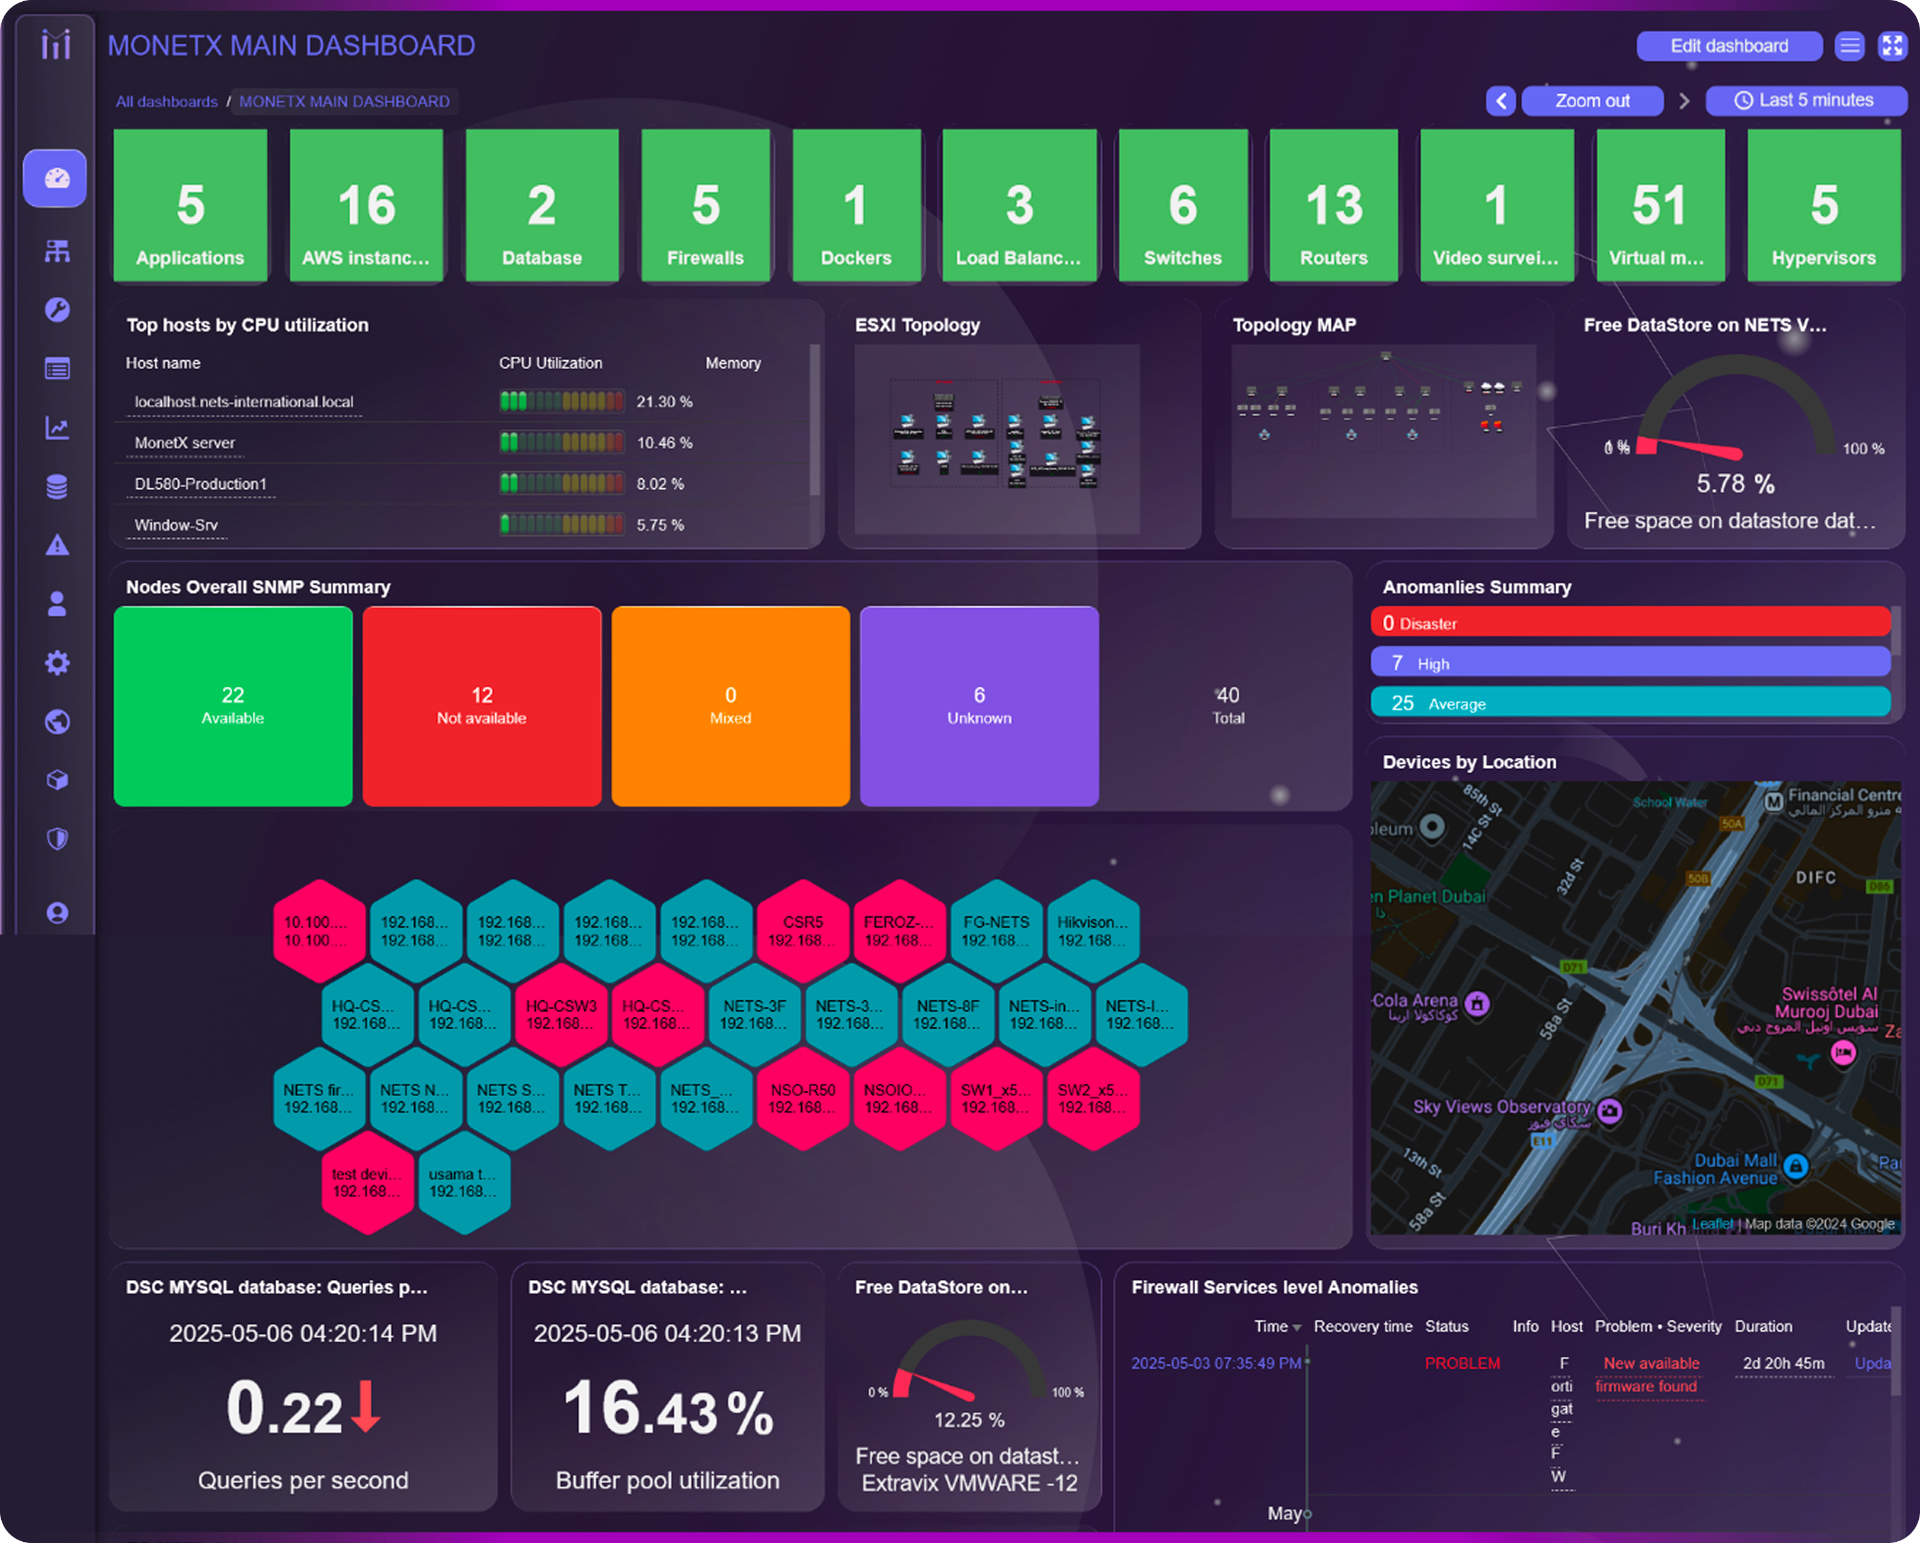This screenshot has height=1543, width=1920.
Task: Click the Sky Views Observatory map marker
Action: tap(1609, 1110)
